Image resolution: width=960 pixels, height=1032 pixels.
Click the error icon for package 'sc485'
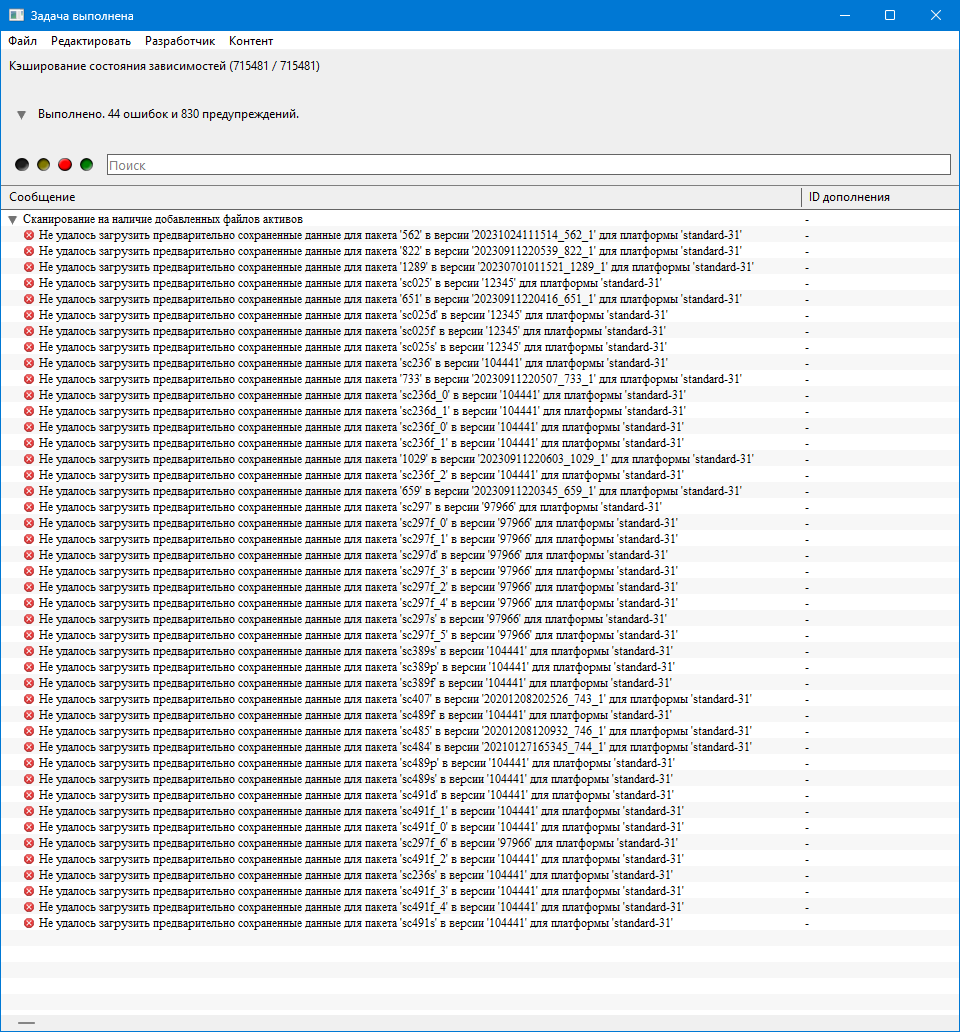29,731
